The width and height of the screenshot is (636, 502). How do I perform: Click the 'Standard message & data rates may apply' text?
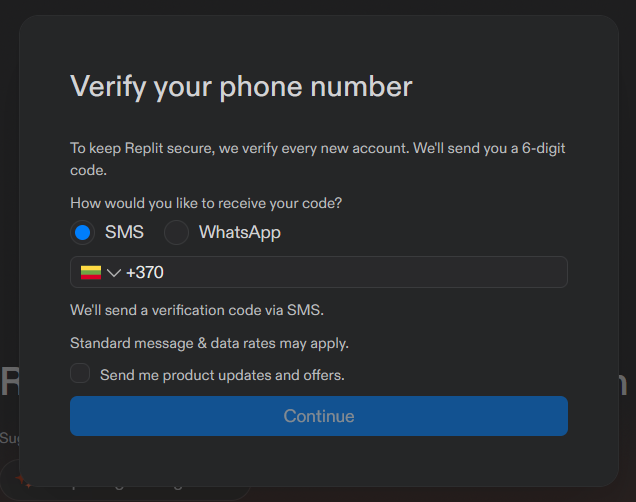(209, 343)
